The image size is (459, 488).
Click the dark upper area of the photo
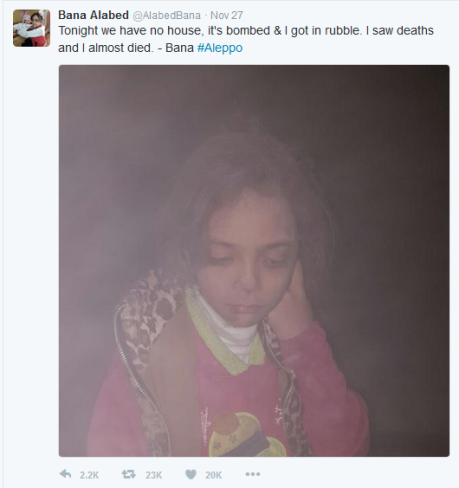(x=254, y=100)
